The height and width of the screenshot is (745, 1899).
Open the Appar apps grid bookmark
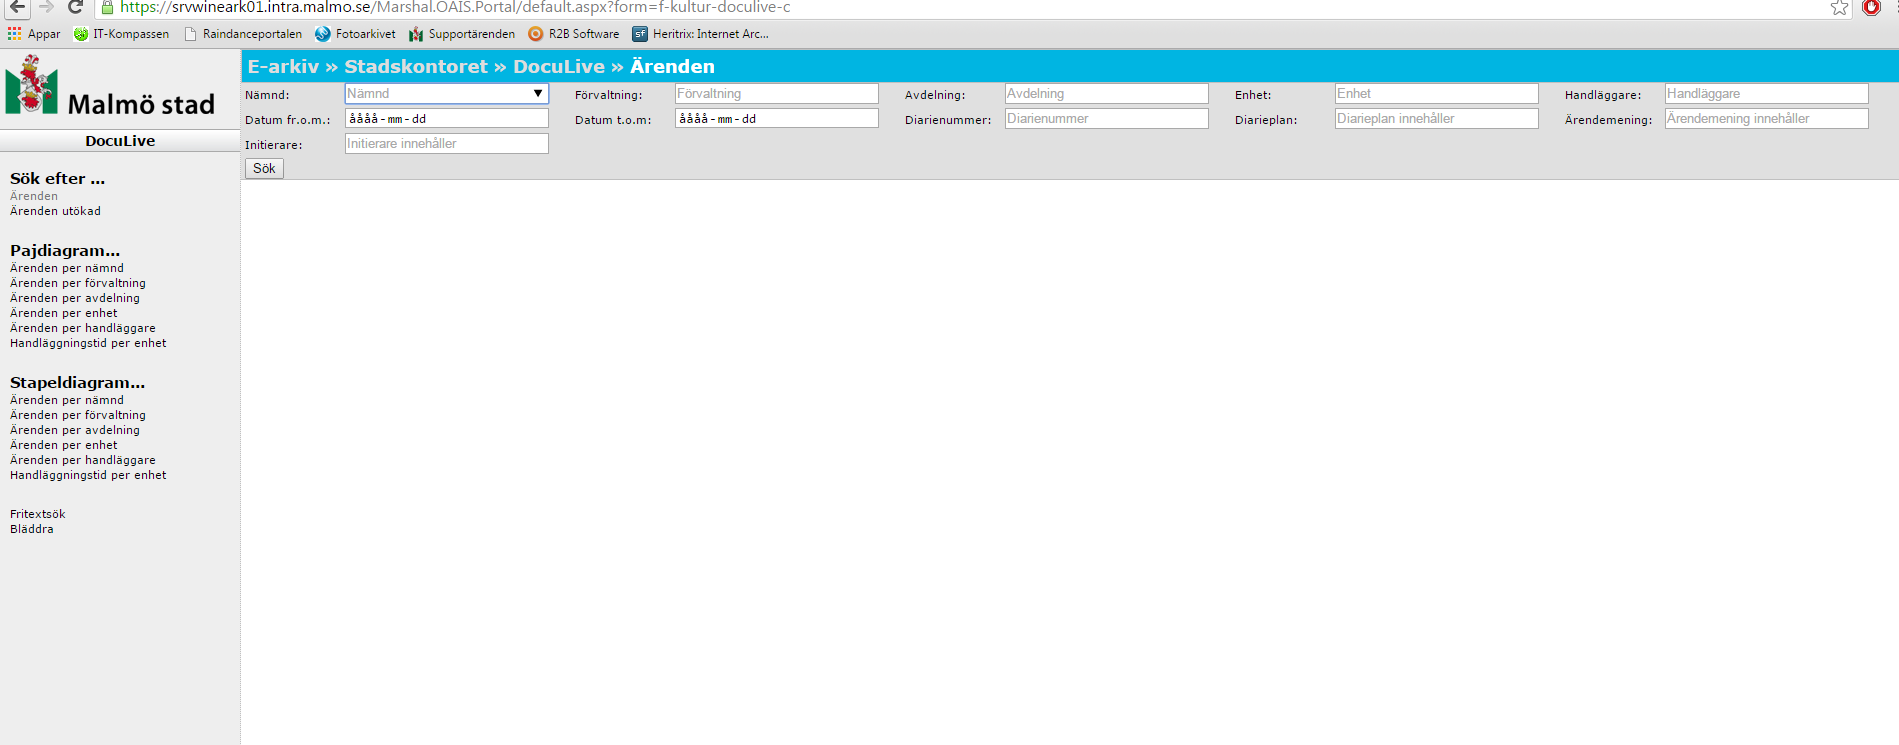[34, 34]
